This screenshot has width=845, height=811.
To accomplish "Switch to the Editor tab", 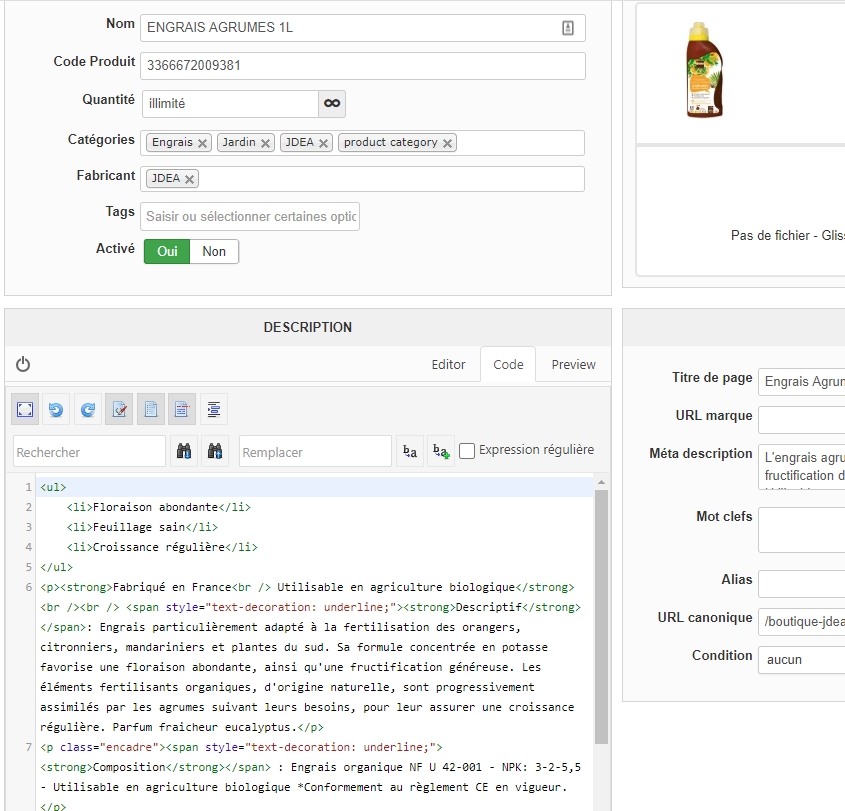I will pyautogui.click(x=448, y=365).
